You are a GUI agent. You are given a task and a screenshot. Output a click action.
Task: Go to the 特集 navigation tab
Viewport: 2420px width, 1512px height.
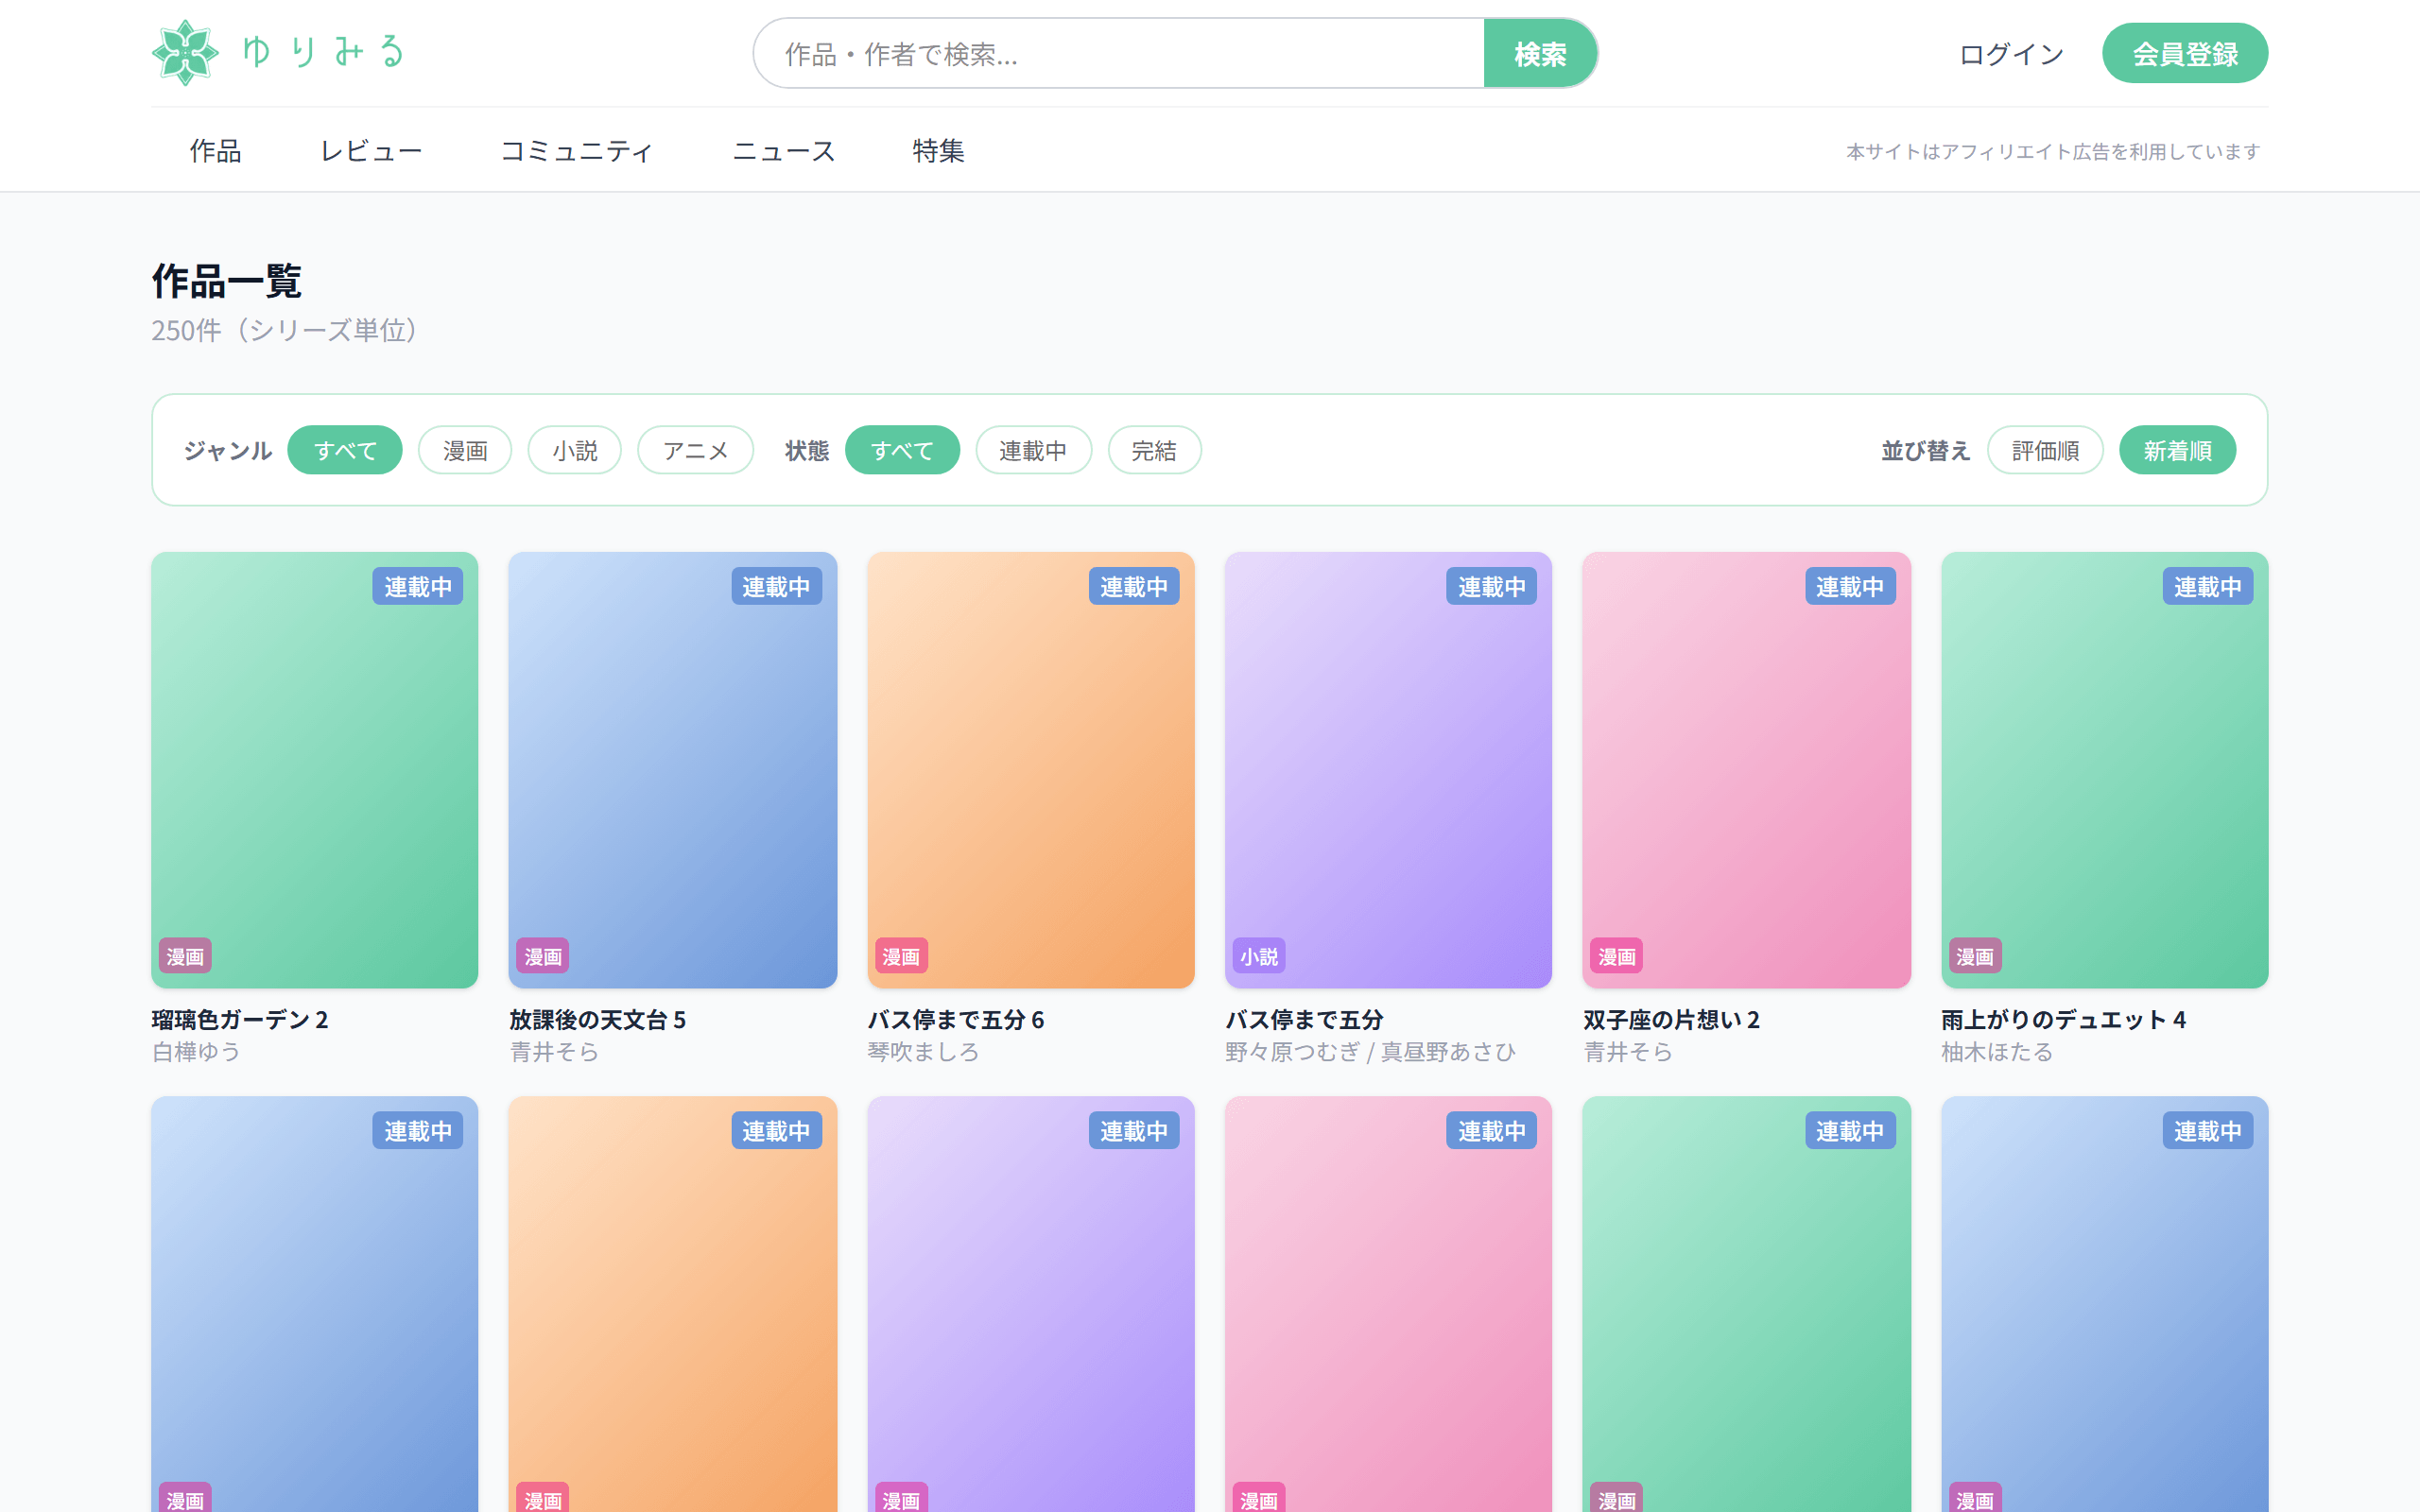[938, 150]
